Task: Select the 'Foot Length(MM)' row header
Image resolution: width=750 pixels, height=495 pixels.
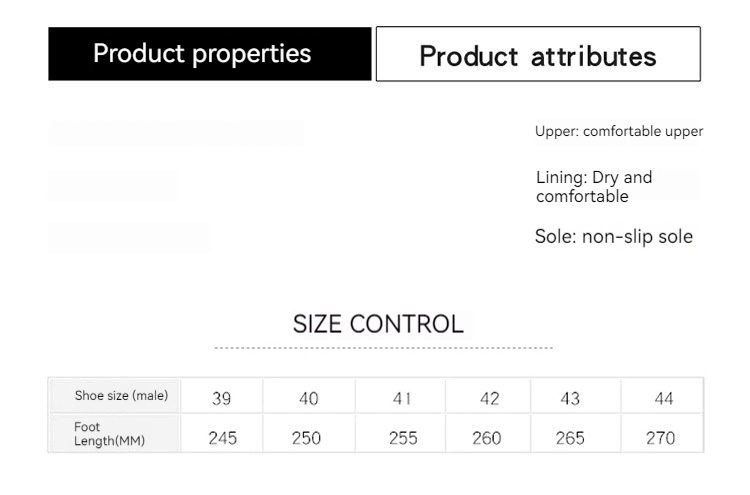Action: click(x=109, y=434)
